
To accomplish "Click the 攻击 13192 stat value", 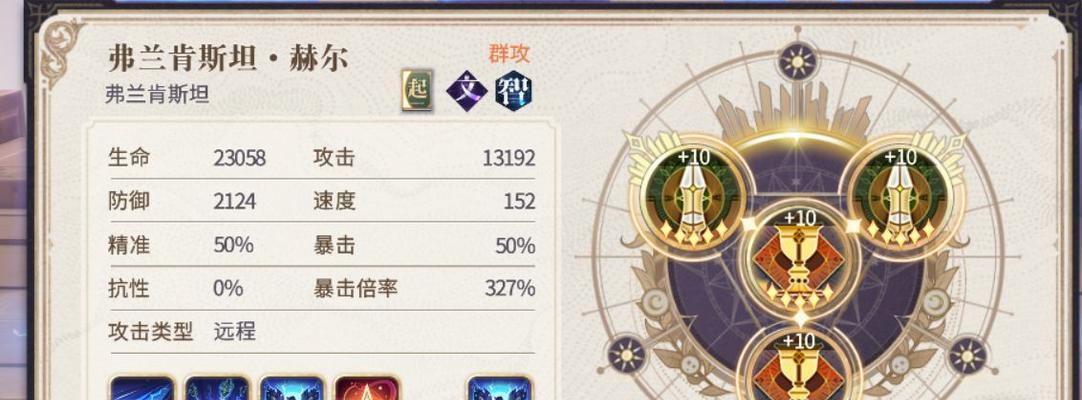I will [x=509, y=158].
